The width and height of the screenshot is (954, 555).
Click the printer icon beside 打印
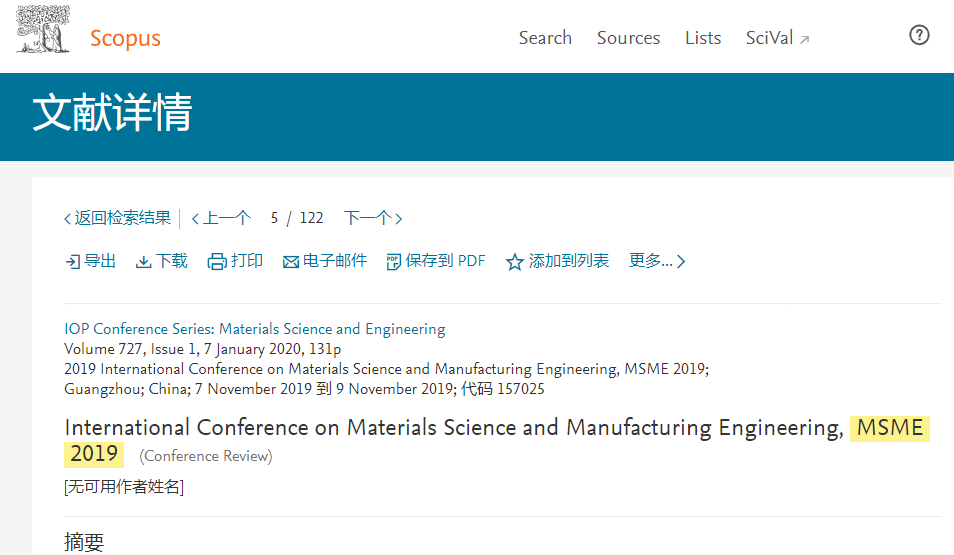217,262
